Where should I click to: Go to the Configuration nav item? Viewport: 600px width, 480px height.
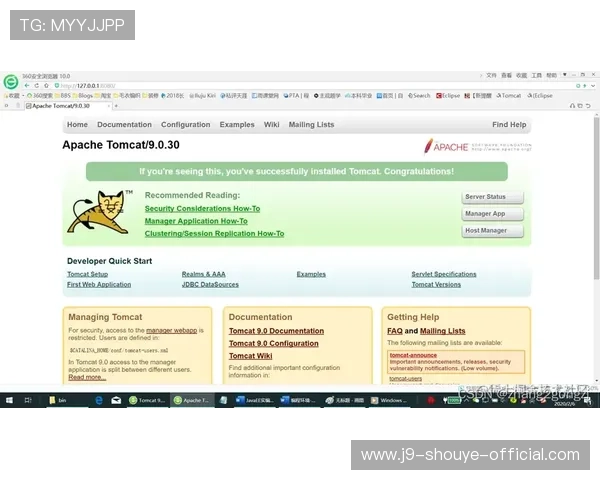185,125
